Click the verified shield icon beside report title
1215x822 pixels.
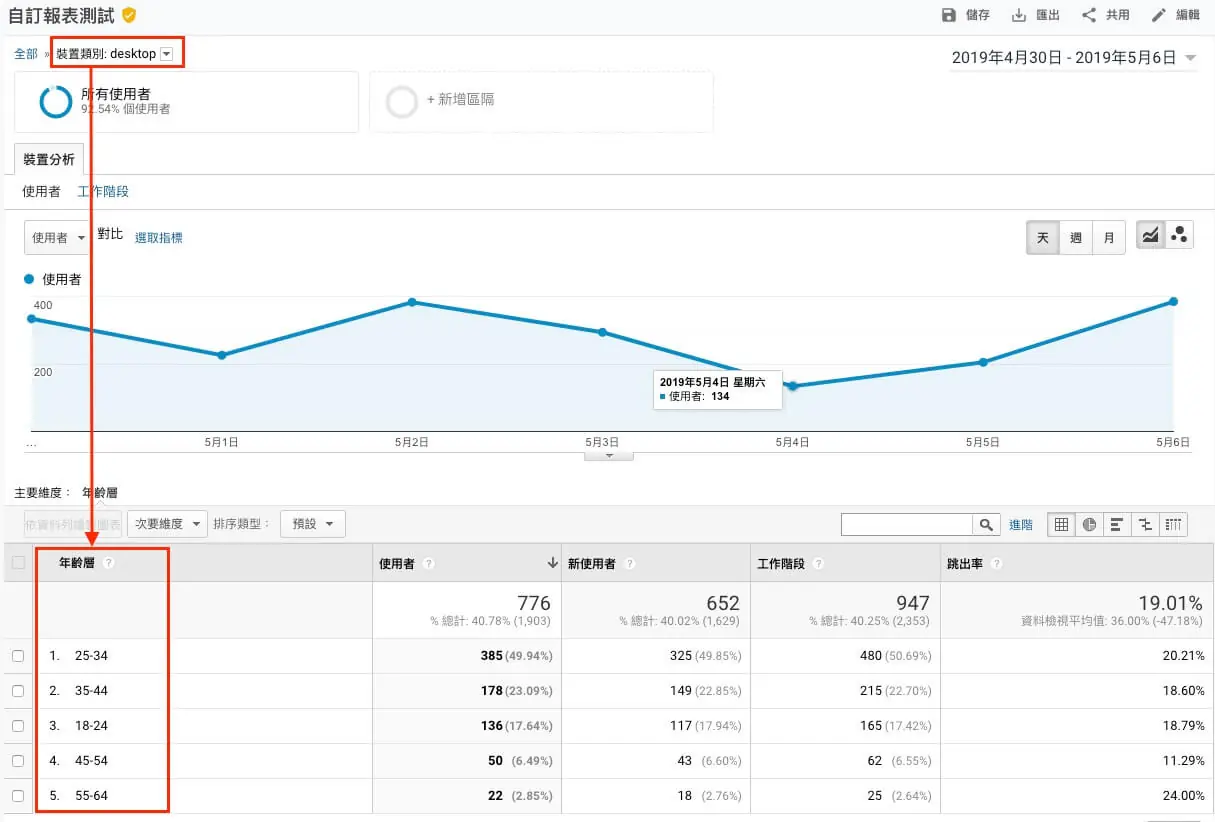click(129, 16)
